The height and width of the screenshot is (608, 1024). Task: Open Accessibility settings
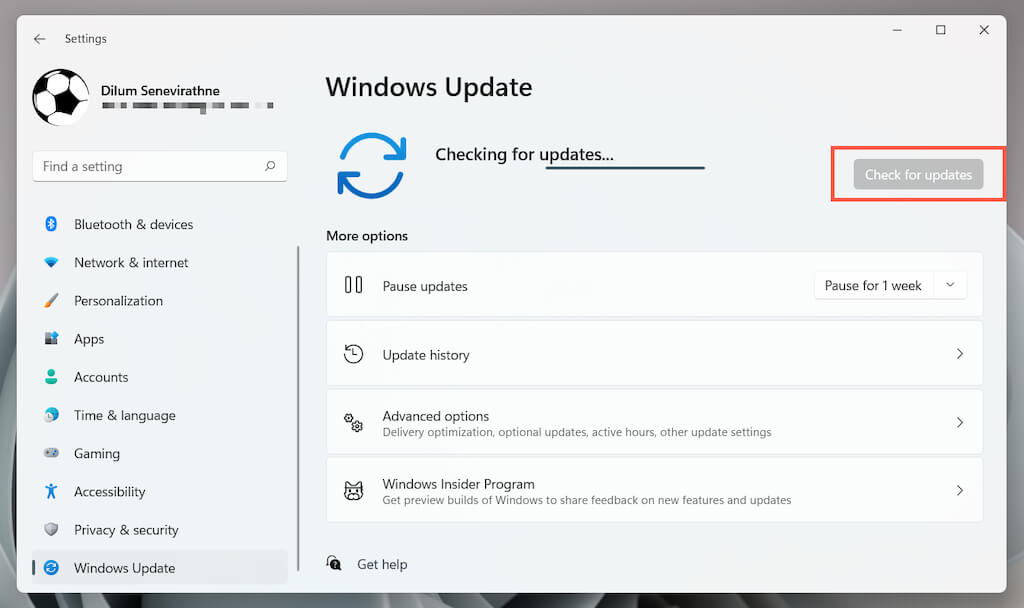[x=109, y=492]
